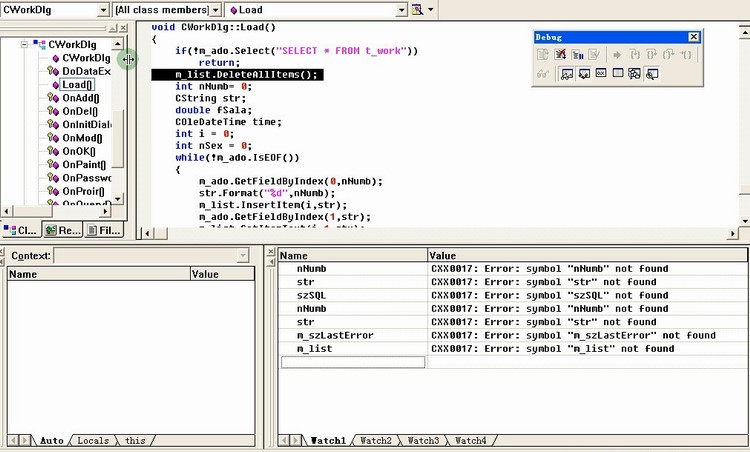Switch to the Locals tab
Viewport: 750px width, 452px height.
(x=93, y=441)
